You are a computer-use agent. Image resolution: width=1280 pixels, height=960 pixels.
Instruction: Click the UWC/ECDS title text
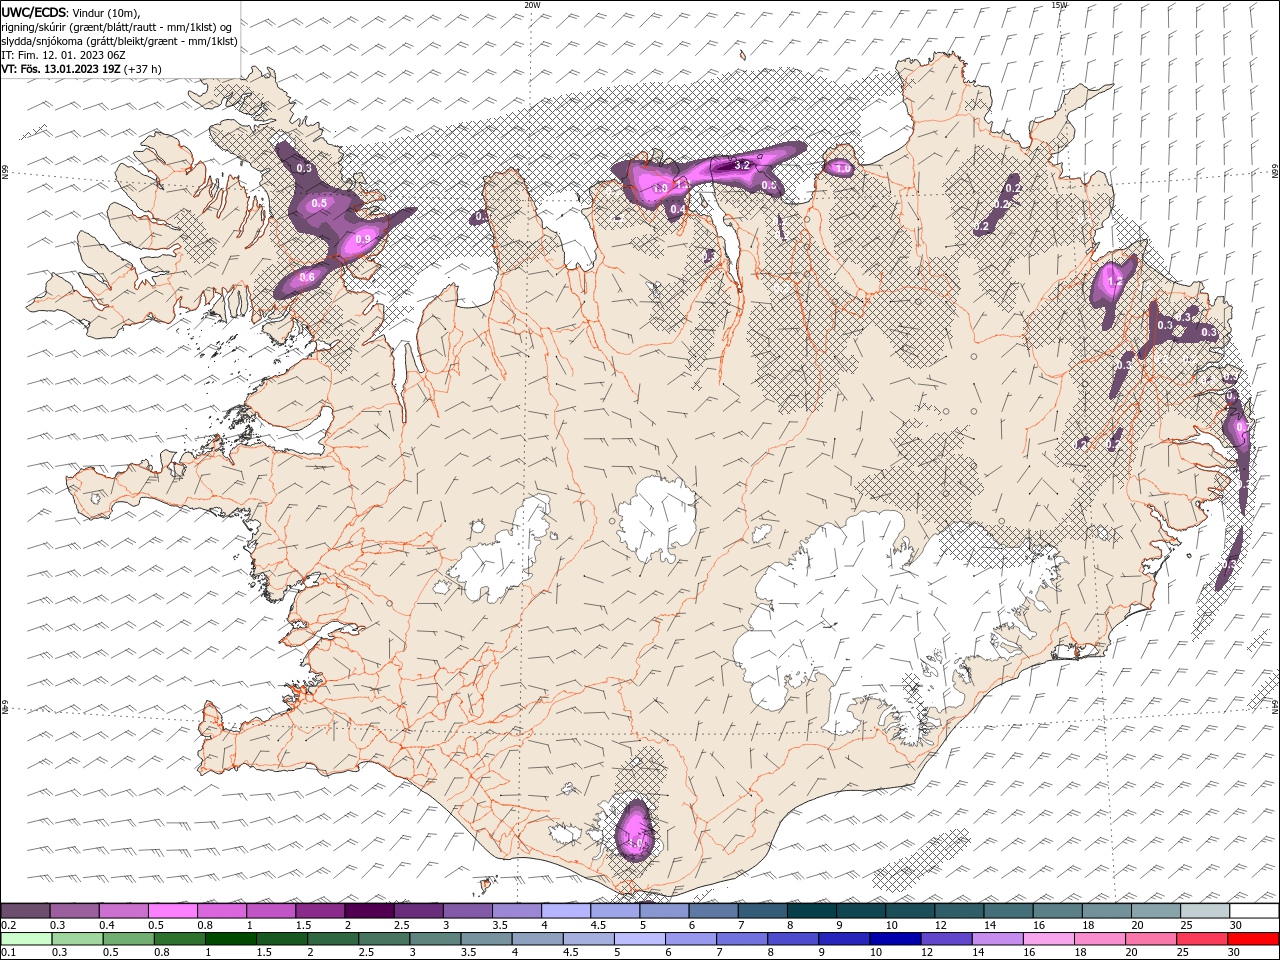[33, 12]
